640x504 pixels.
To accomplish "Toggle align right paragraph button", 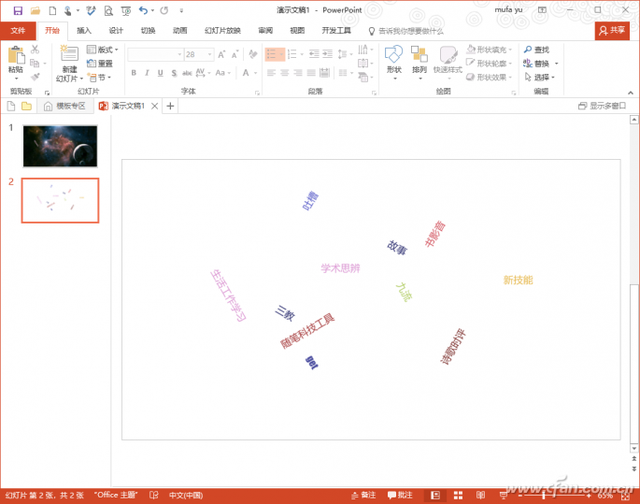I will coord(298,73).
